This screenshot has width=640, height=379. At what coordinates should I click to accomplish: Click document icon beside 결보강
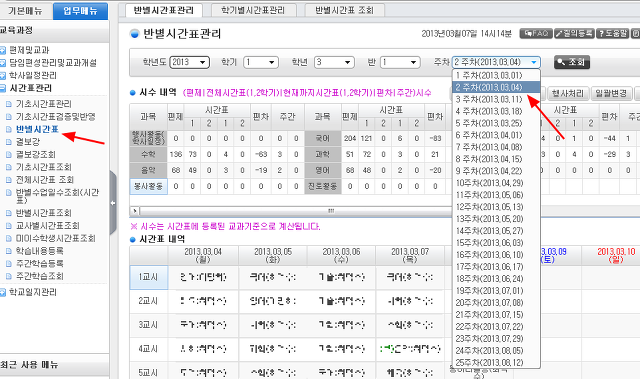[9, 142]
